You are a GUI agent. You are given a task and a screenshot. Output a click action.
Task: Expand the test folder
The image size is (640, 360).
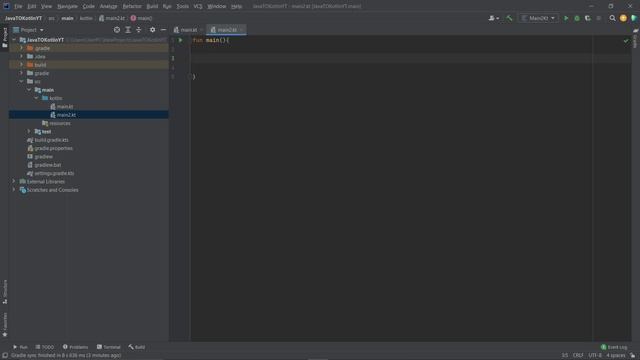[x=29, y=131]
